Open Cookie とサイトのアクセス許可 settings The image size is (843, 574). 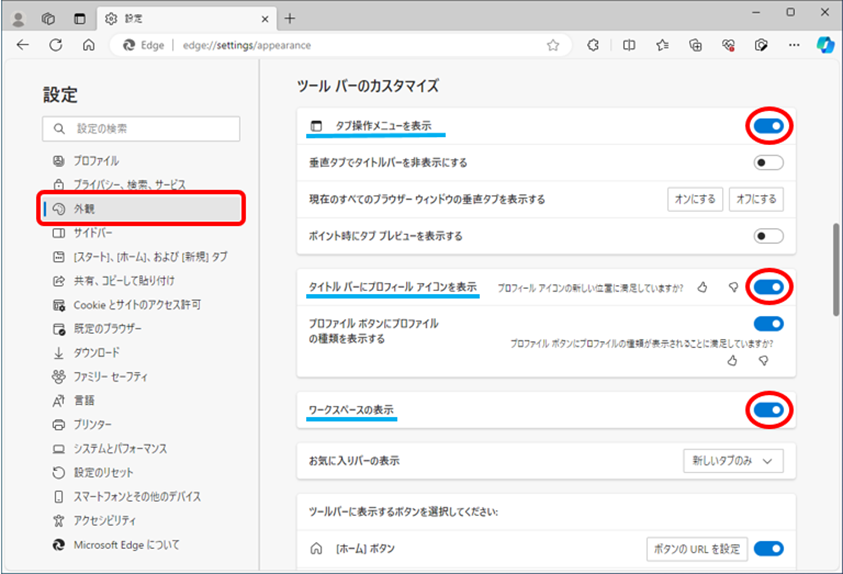(x=141, y=305)
